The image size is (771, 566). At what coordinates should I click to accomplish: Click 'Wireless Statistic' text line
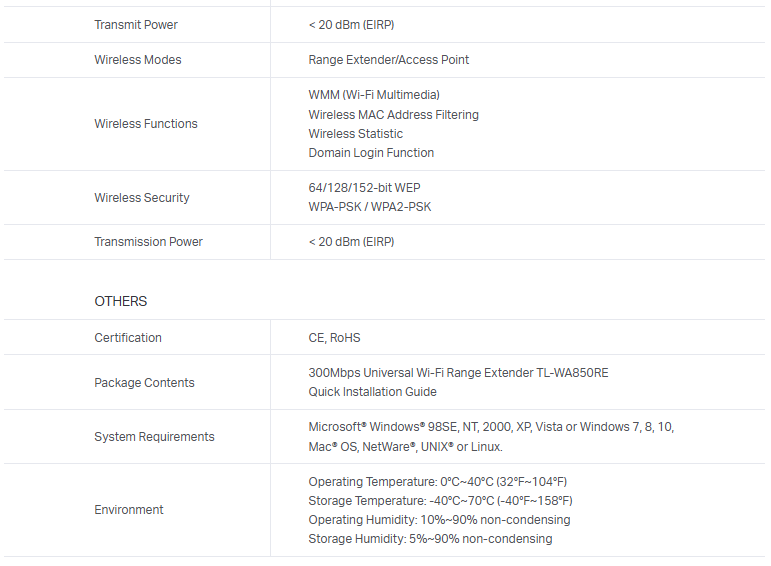pyautogui.click(x=355, y=134)
